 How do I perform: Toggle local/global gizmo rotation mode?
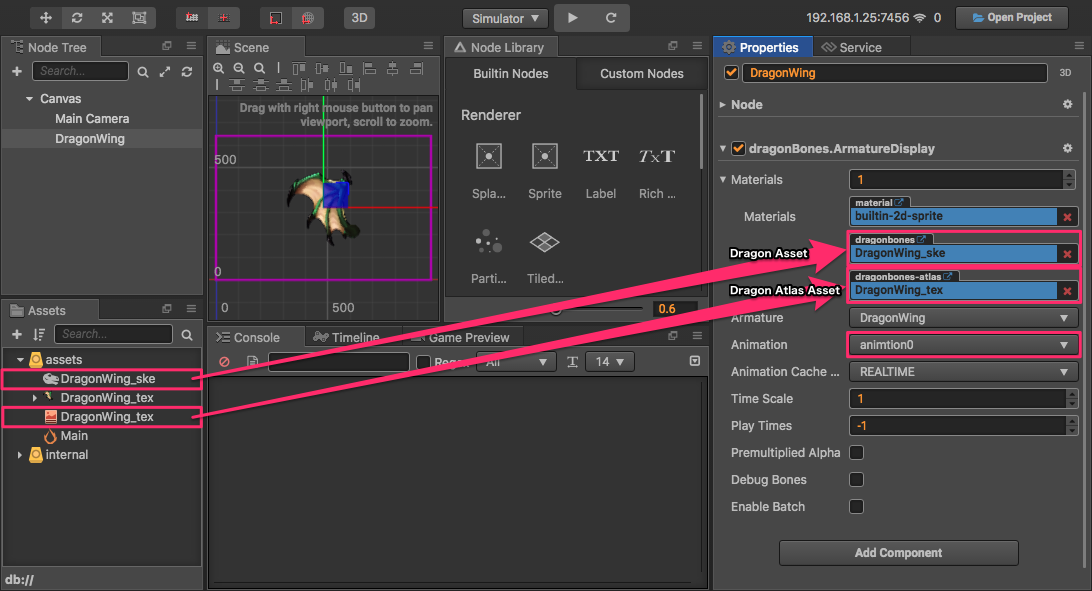tap(224, 17)
